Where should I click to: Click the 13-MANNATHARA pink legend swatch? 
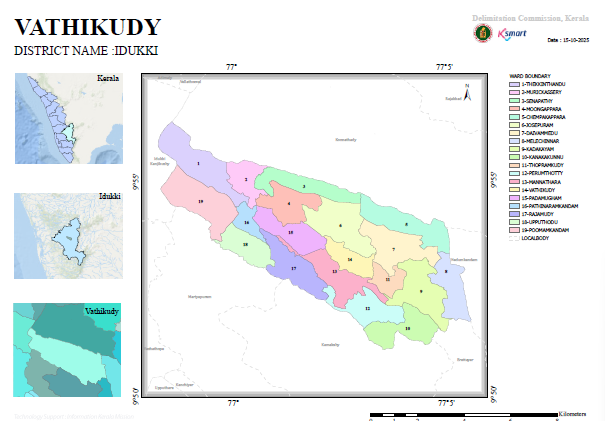(514, 182)
